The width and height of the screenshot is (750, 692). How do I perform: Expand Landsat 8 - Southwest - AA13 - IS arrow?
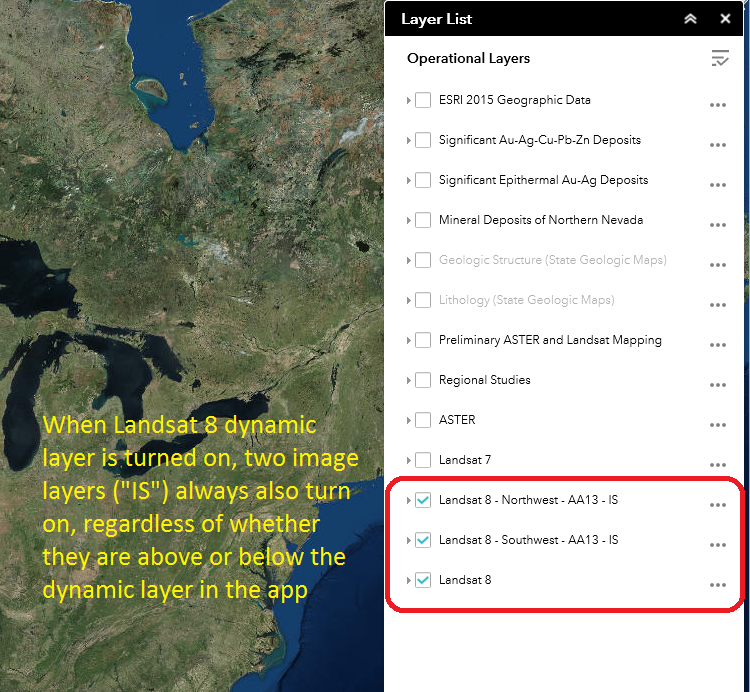tap(408, 540)
